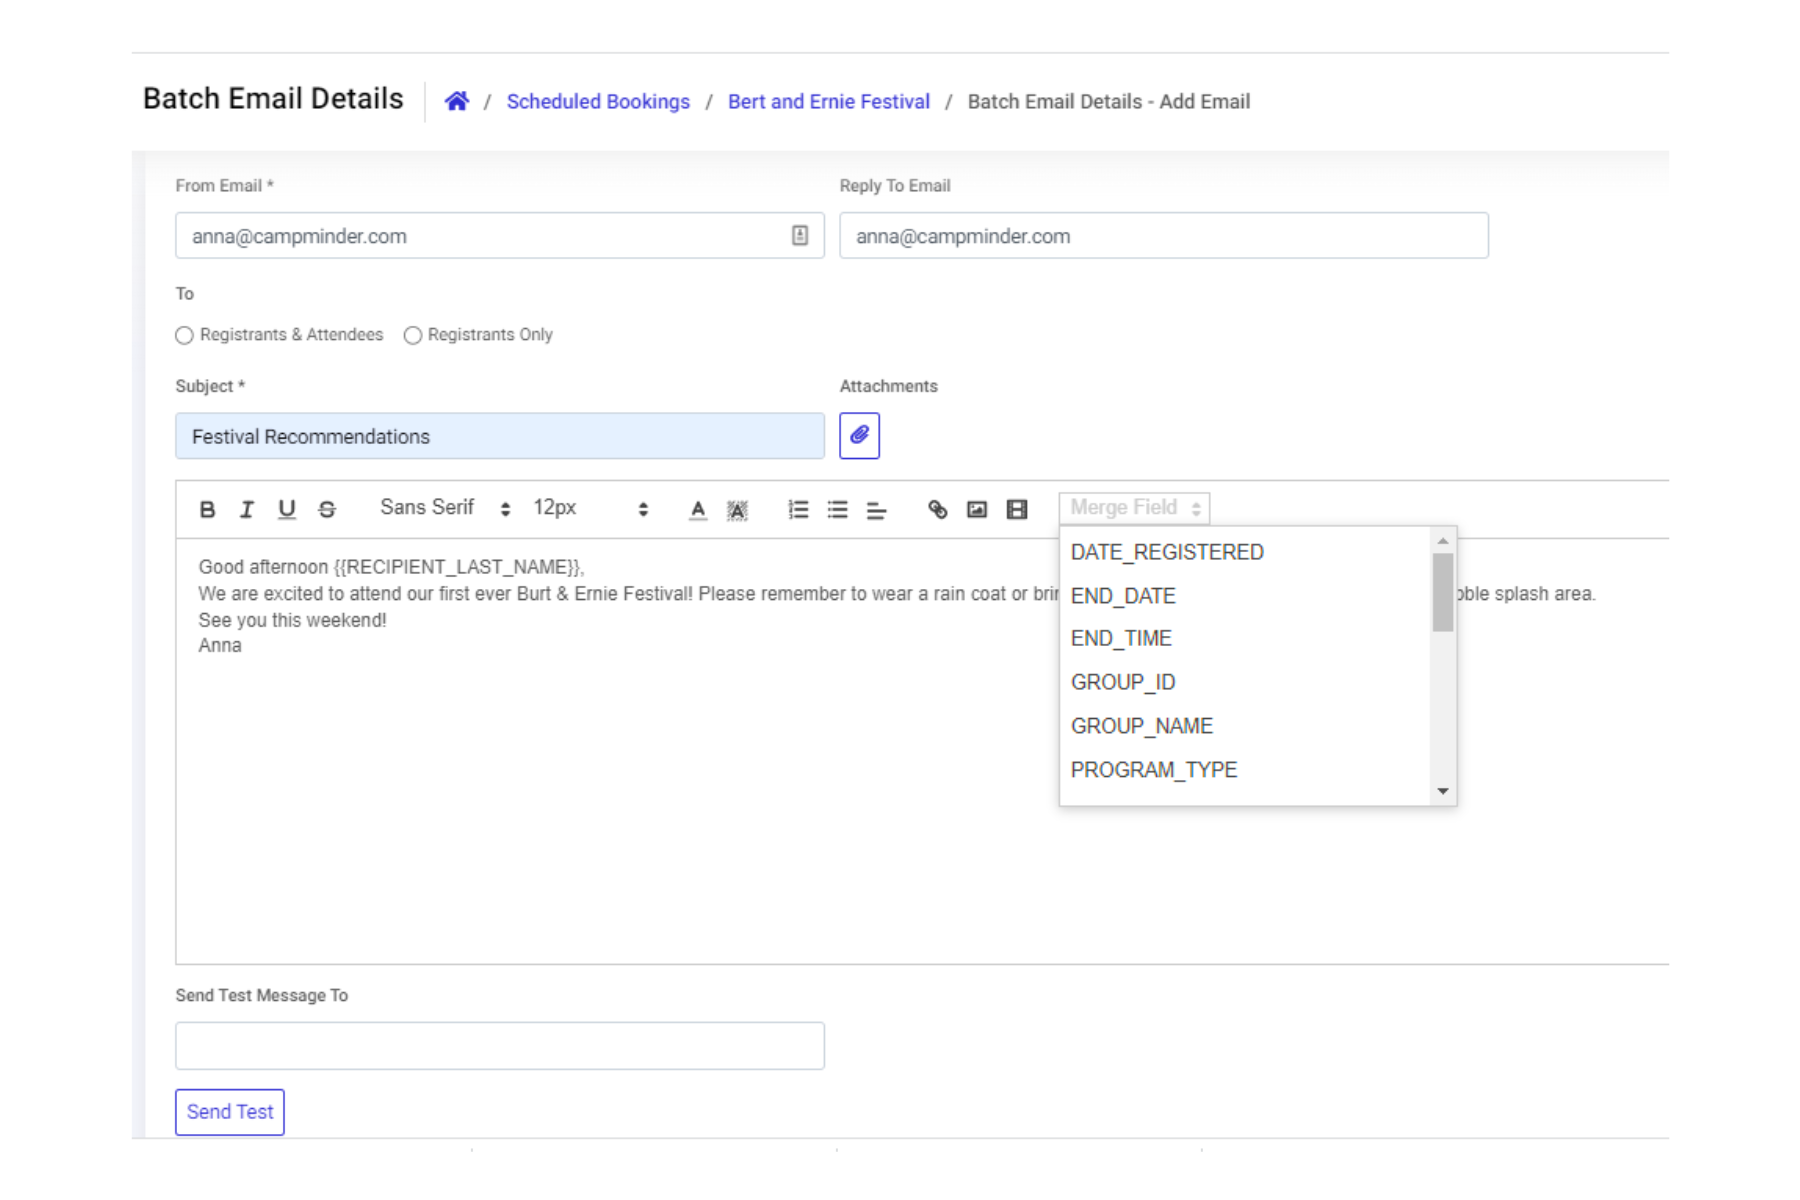Choose GROUP_NAME from merge field list

pos(1141,726)
